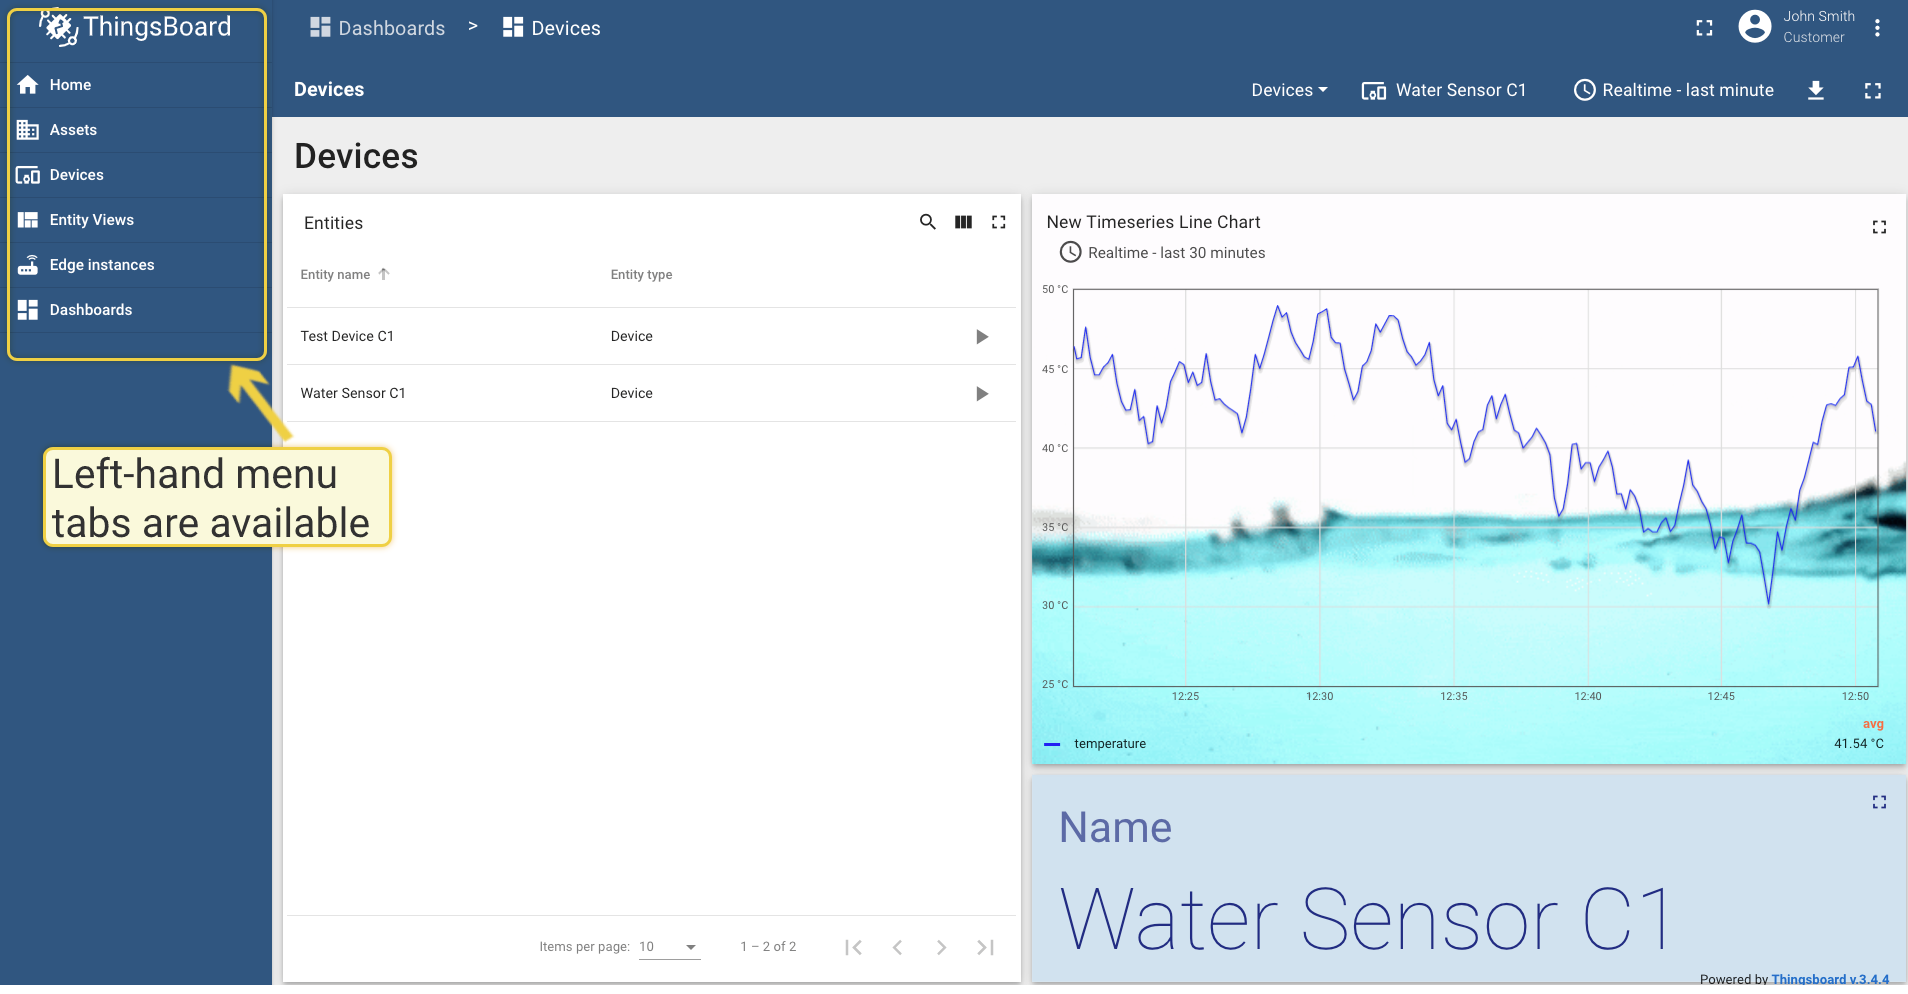This screenshot has height=994, width=1908.
Task: Expand the Timeseries Line Chart to fullscreen
Action: 1879,227
